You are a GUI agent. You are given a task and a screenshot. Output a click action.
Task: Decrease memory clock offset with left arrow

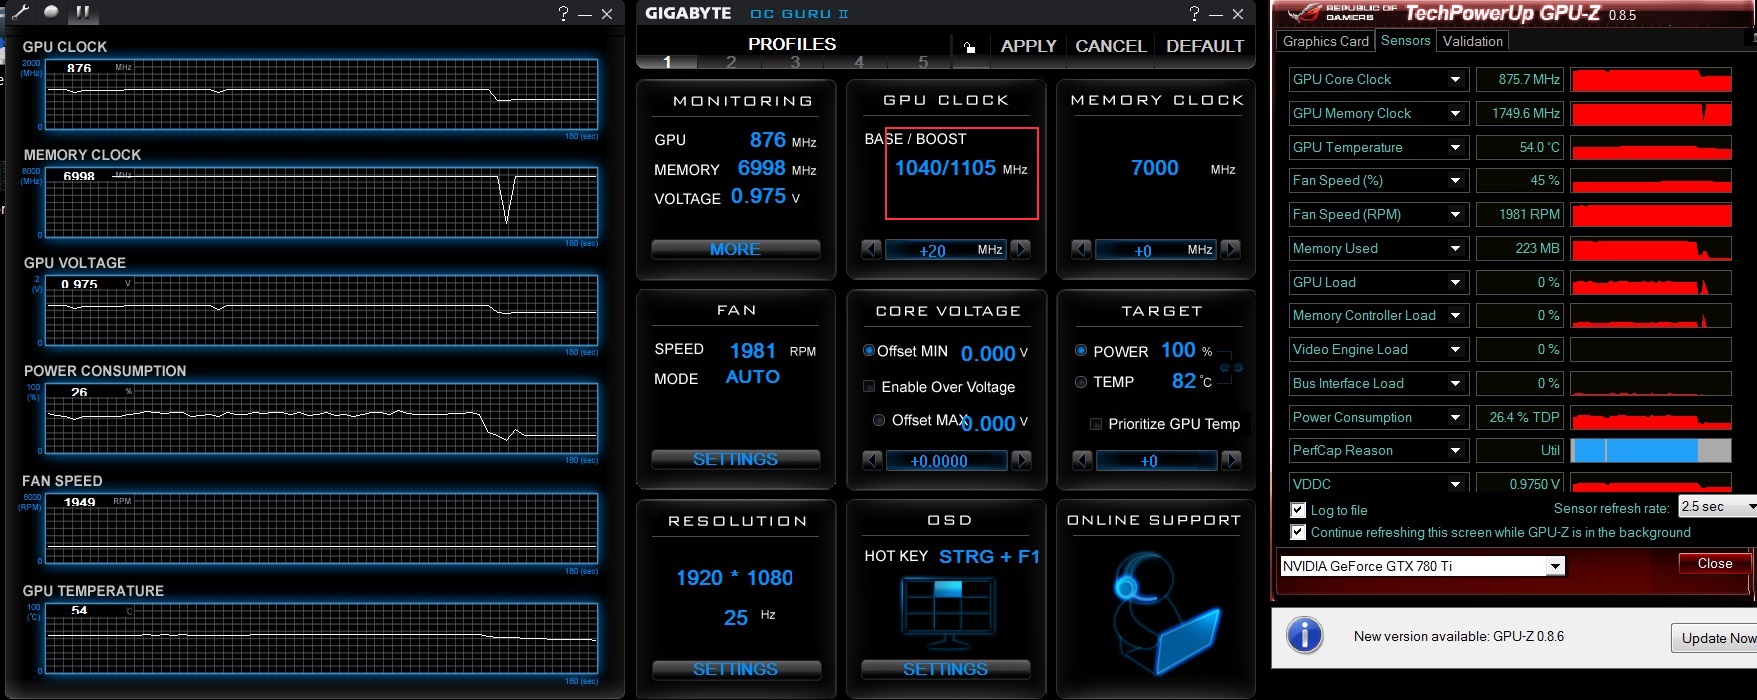pyautogui.click(x=1081, y=249)
